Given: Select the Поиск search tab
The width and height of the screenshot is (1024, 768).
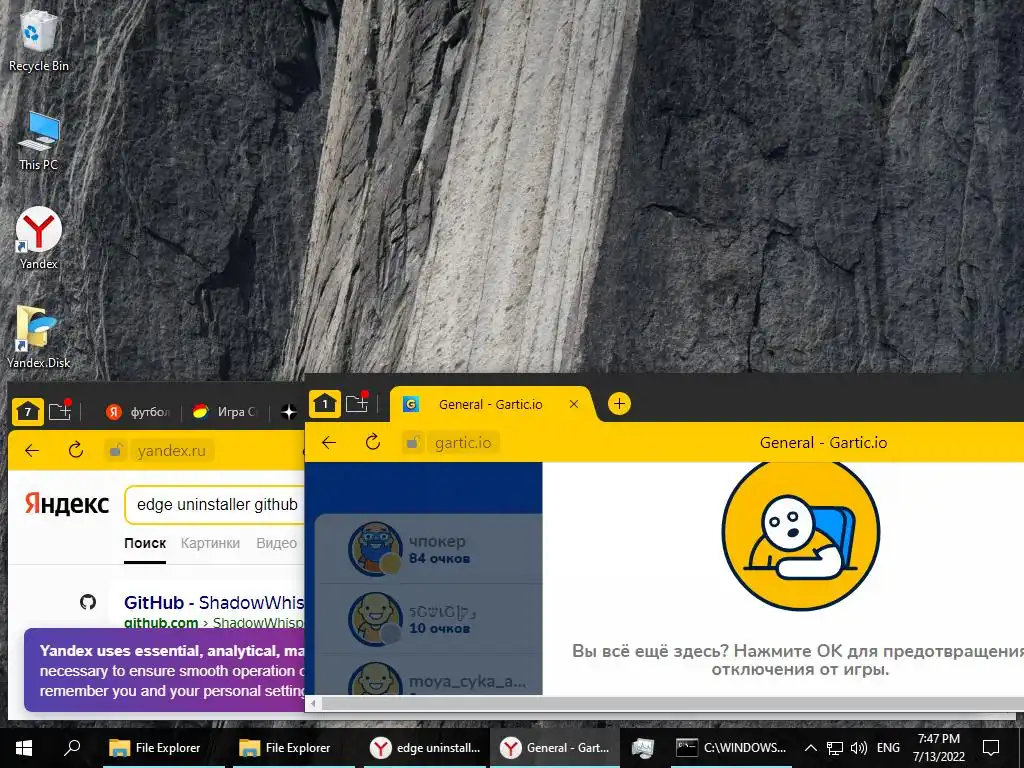Looking at the screenshot, I should coord(145,543).
